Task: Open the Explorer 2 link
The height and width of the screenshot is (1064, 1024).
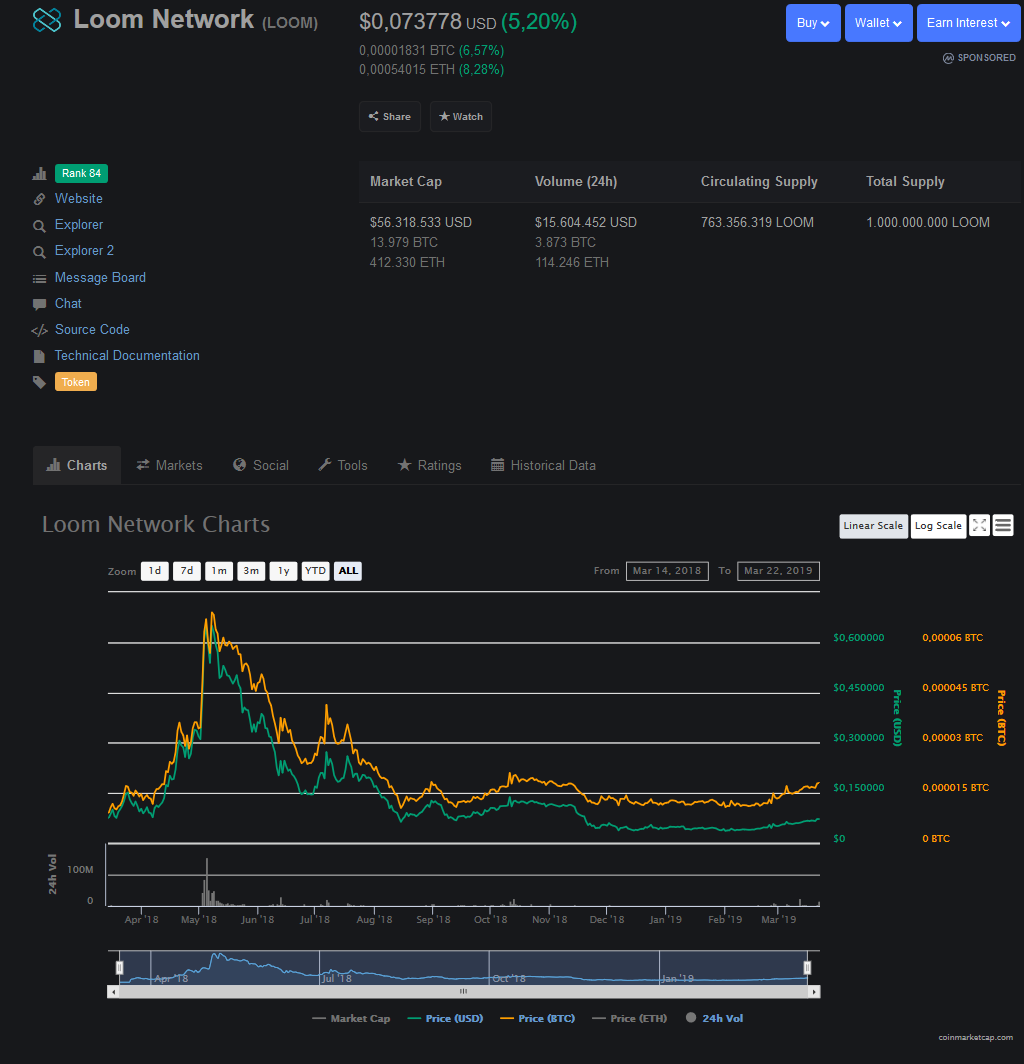Action: [84, 250]
